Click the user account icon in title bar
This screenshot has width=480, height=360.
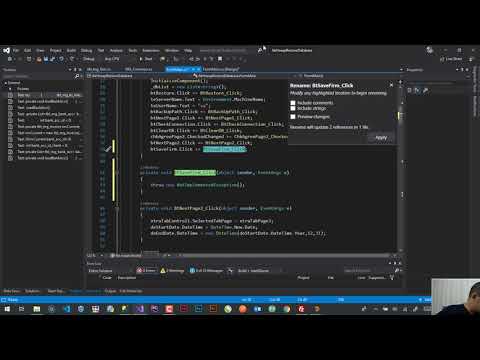tap(430, 50)
